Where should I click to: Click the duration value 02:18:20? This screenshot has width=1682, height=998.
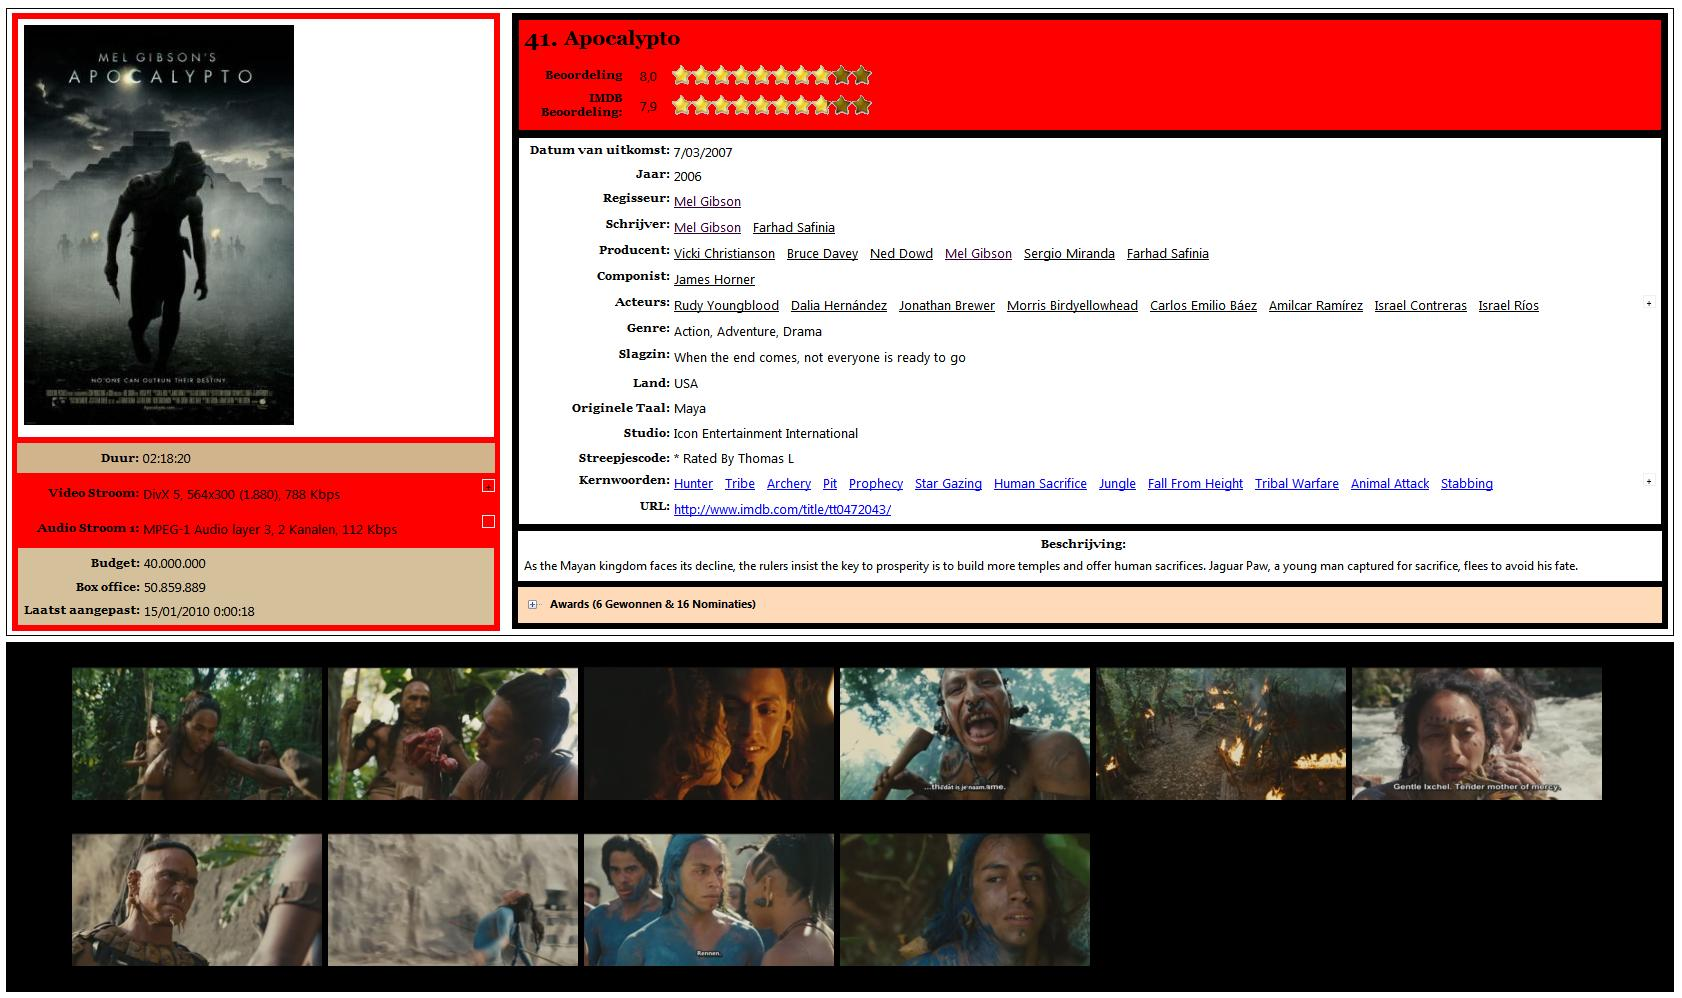pyautogui.click(x=167, y=458)
